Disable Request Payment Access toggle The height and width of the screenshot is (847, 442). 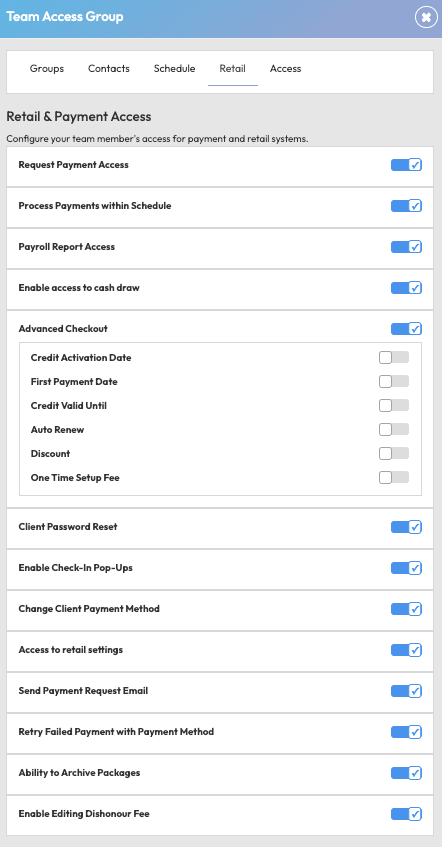406,165
